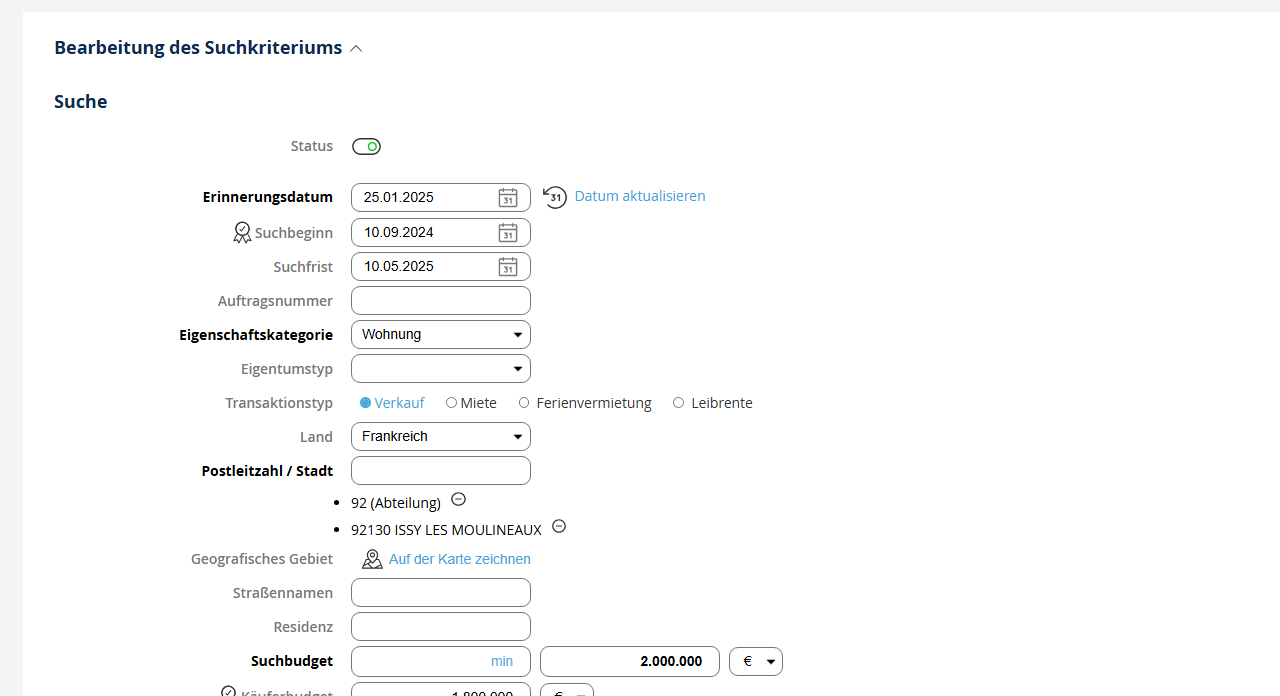
Task: Open calendar picker for Suchbeginn
Action: [508, 233]
